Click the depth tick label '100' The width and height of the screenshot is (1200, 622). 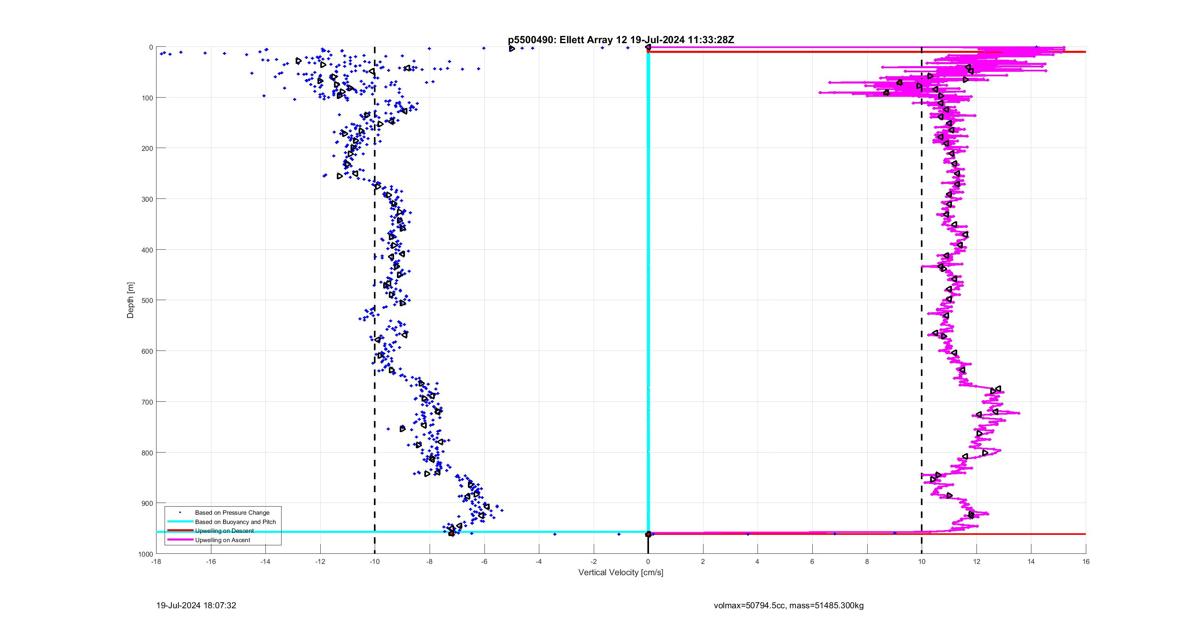tap(146, 98)
